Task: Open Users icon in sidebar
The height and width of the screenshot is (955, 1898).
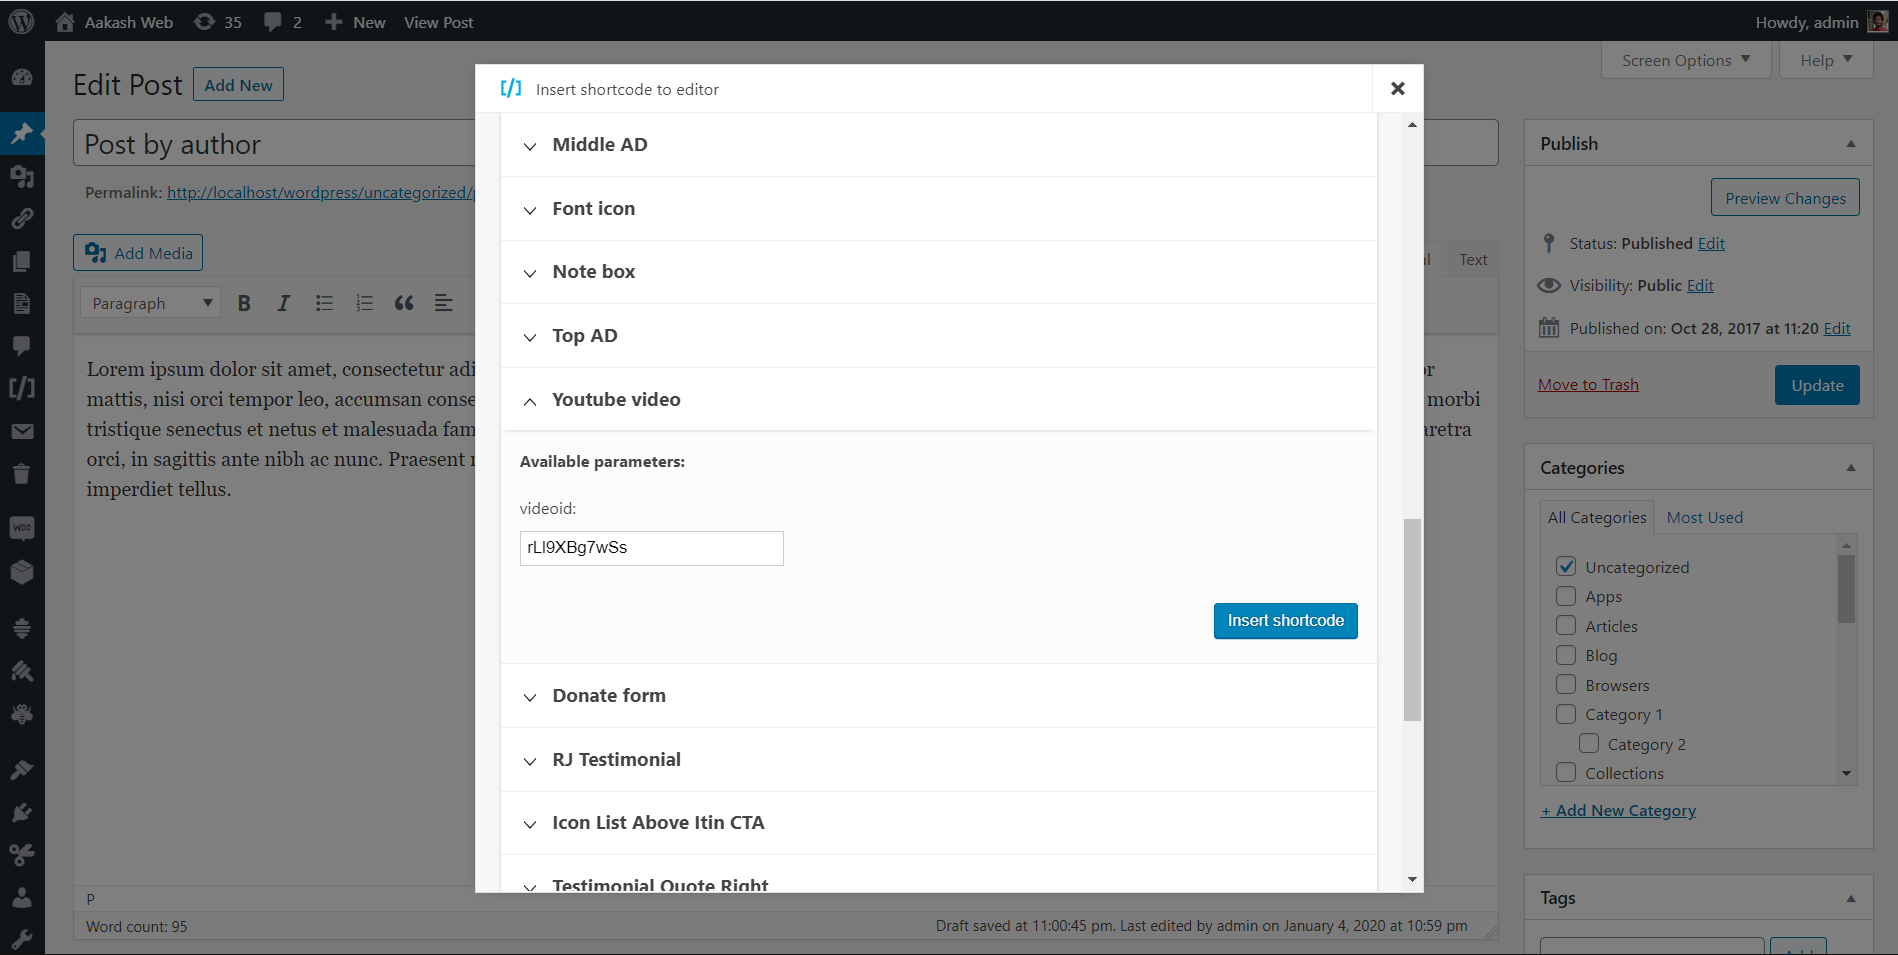Action: point(22,897)
